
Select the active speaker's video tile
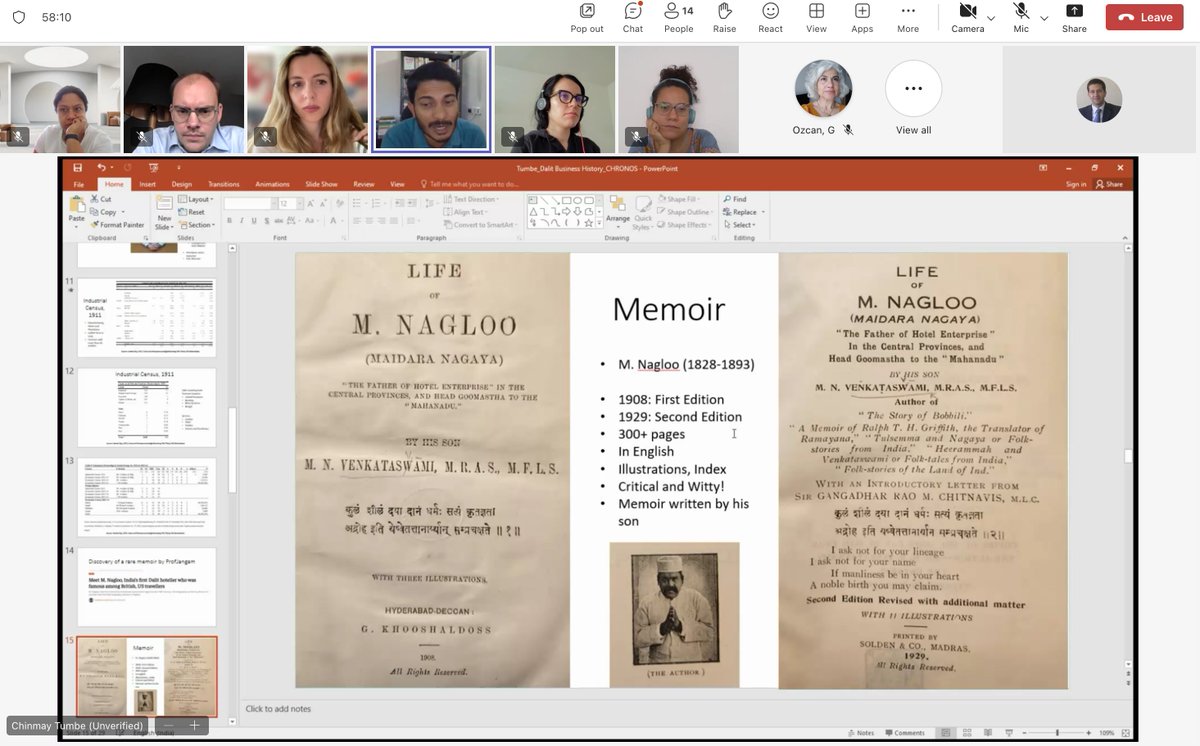point(431,99)
